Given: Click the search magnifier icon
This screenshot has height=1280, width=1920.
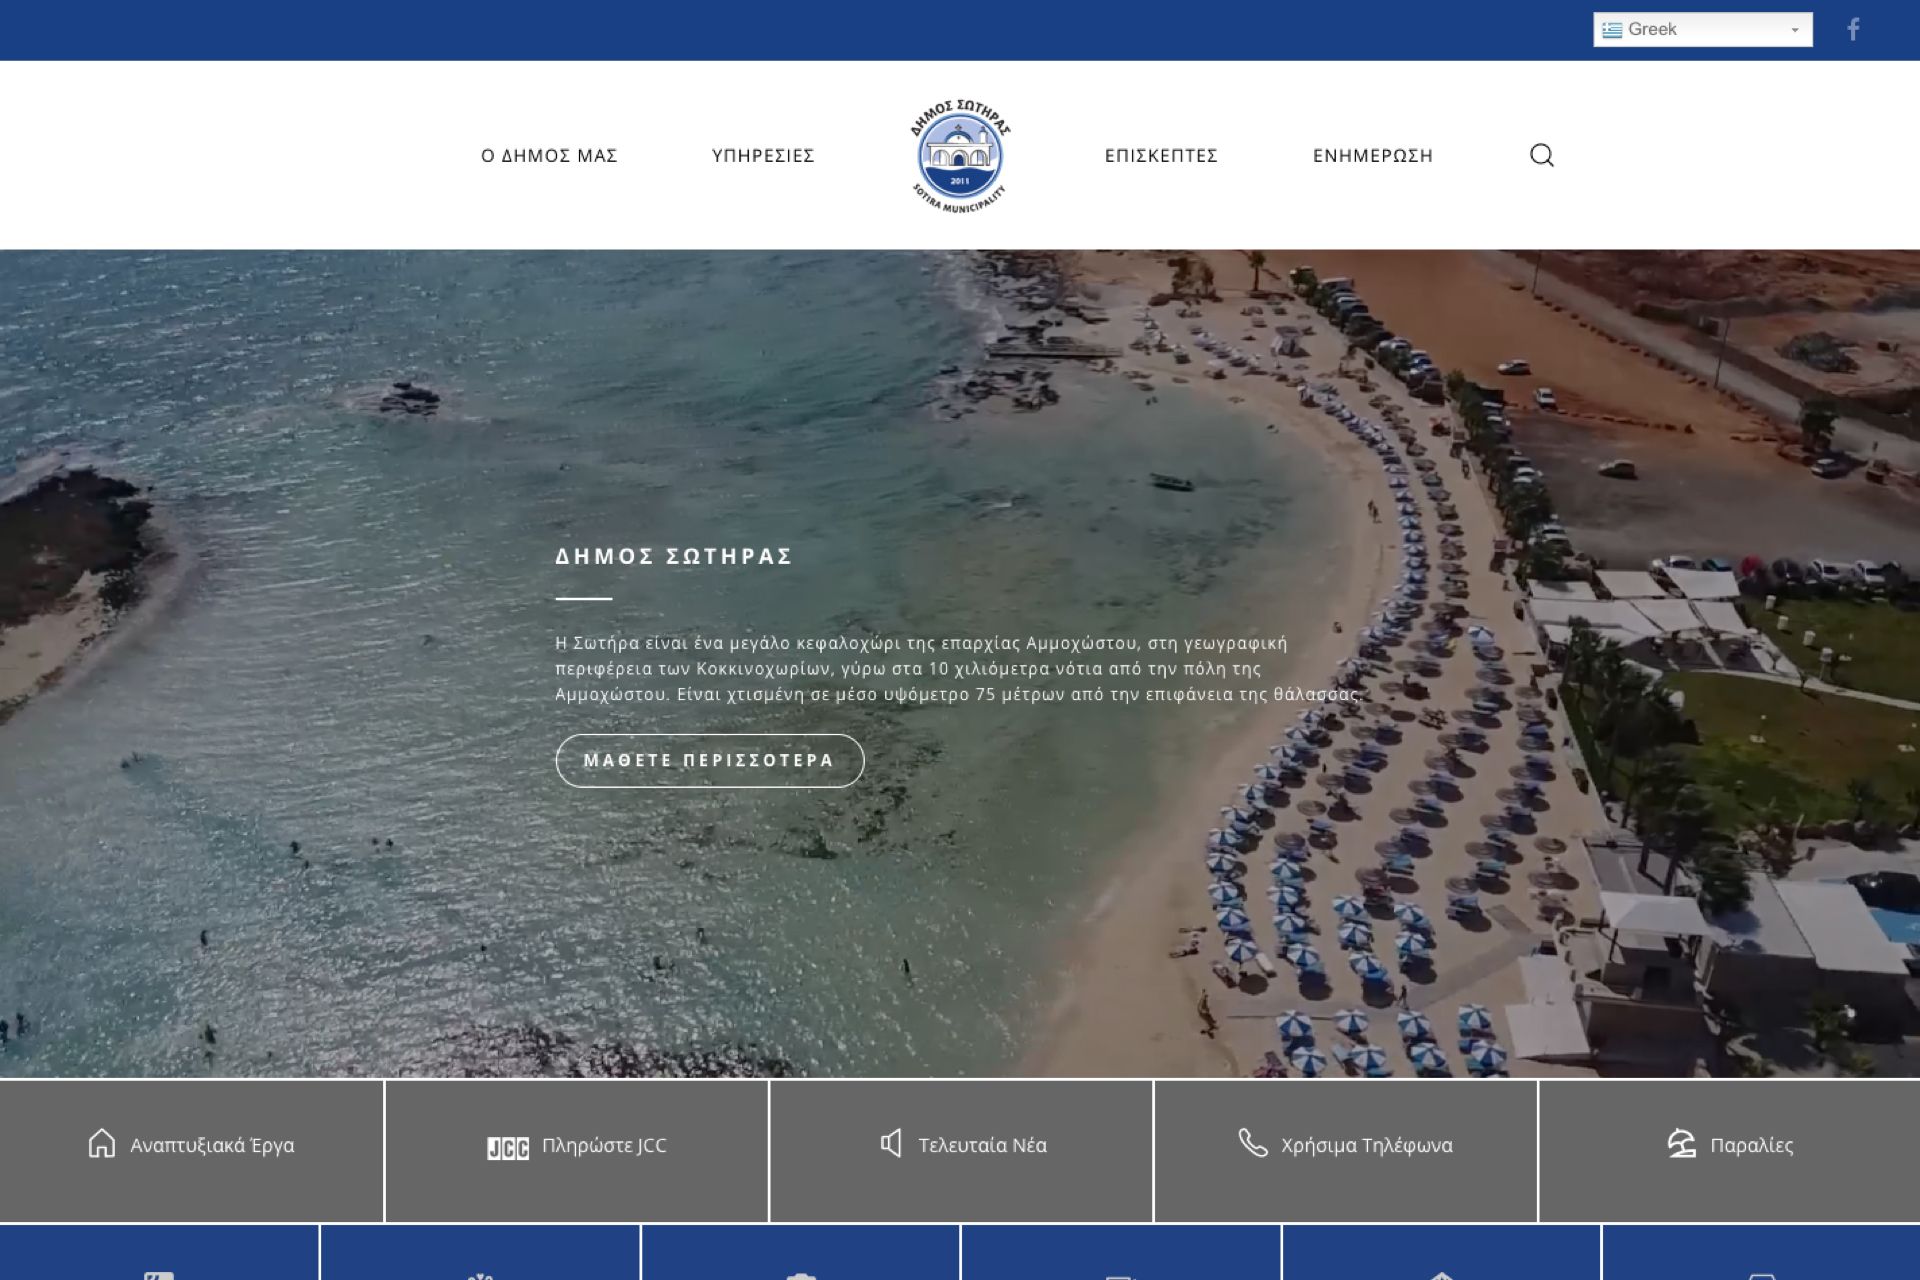Looking at the screenshot, I should pos(1541,155).
